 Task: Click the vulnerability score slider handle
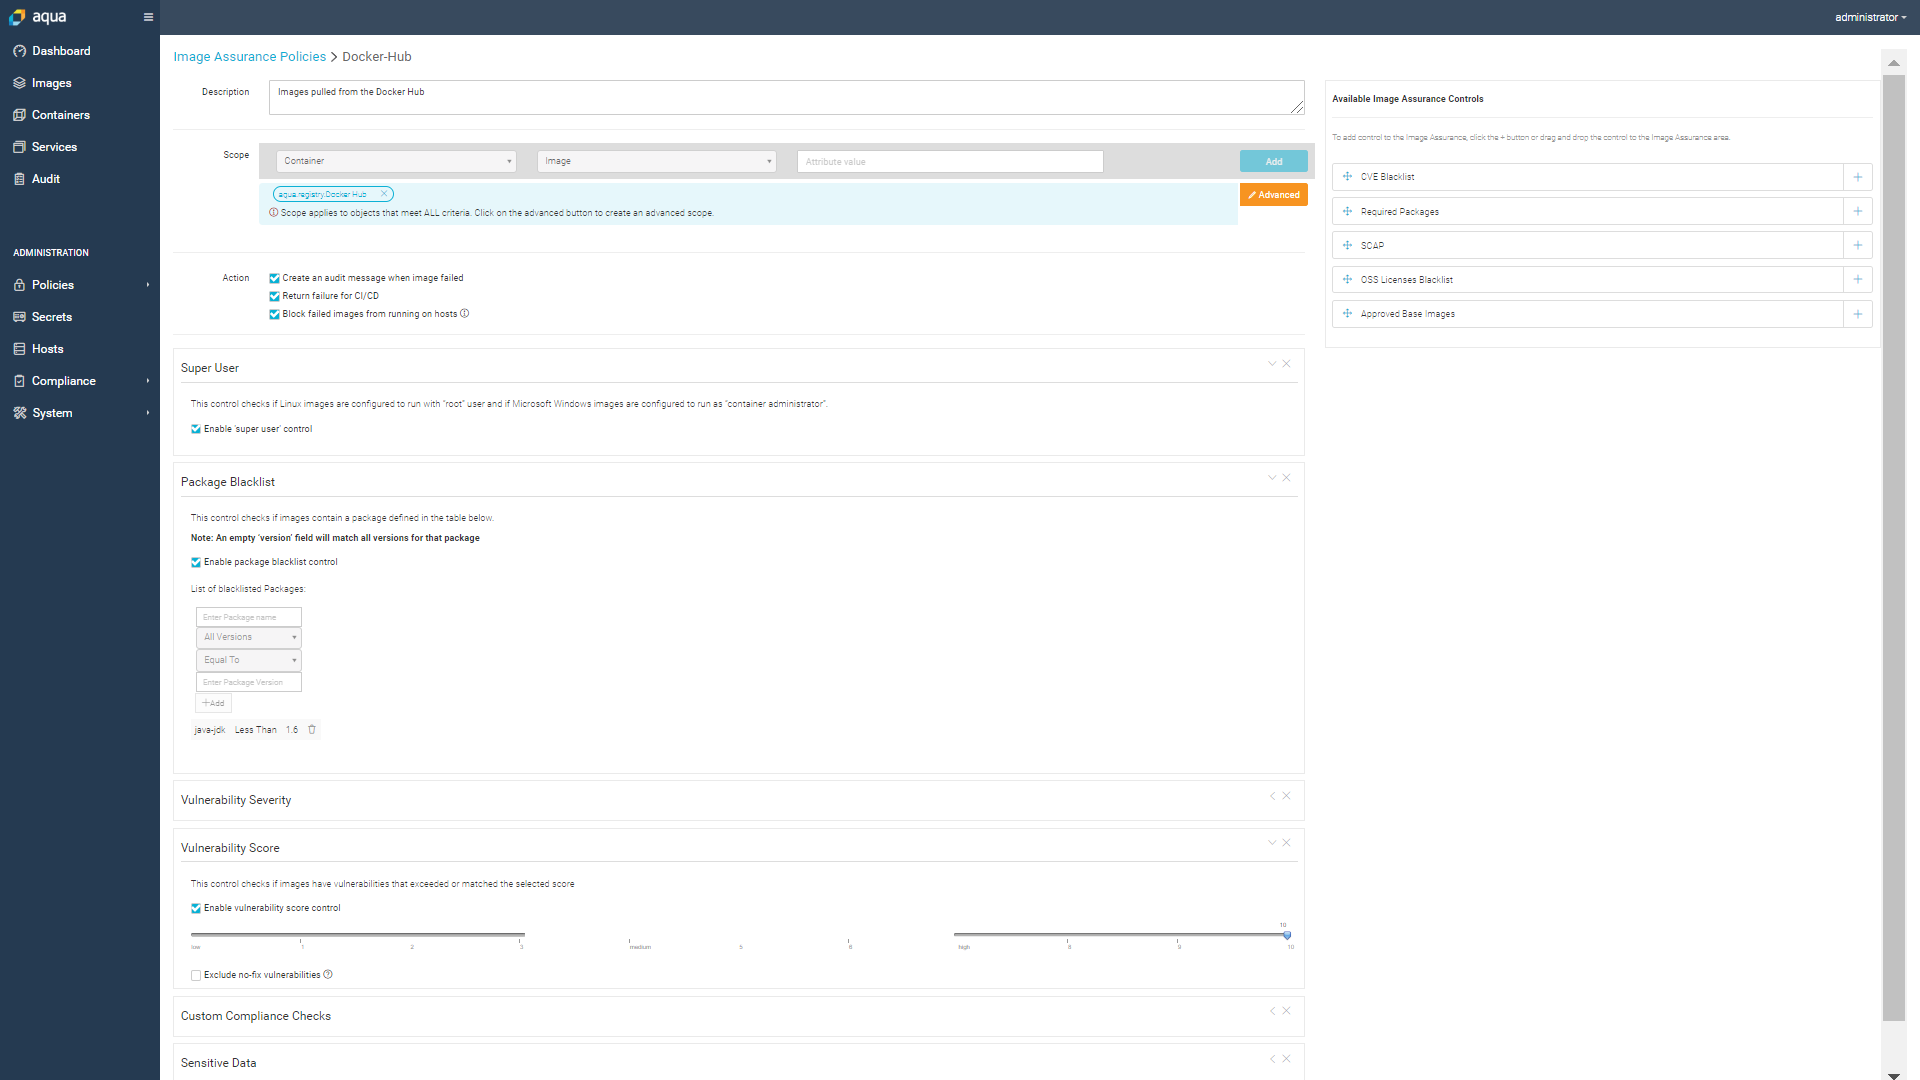pos(1287,935)
